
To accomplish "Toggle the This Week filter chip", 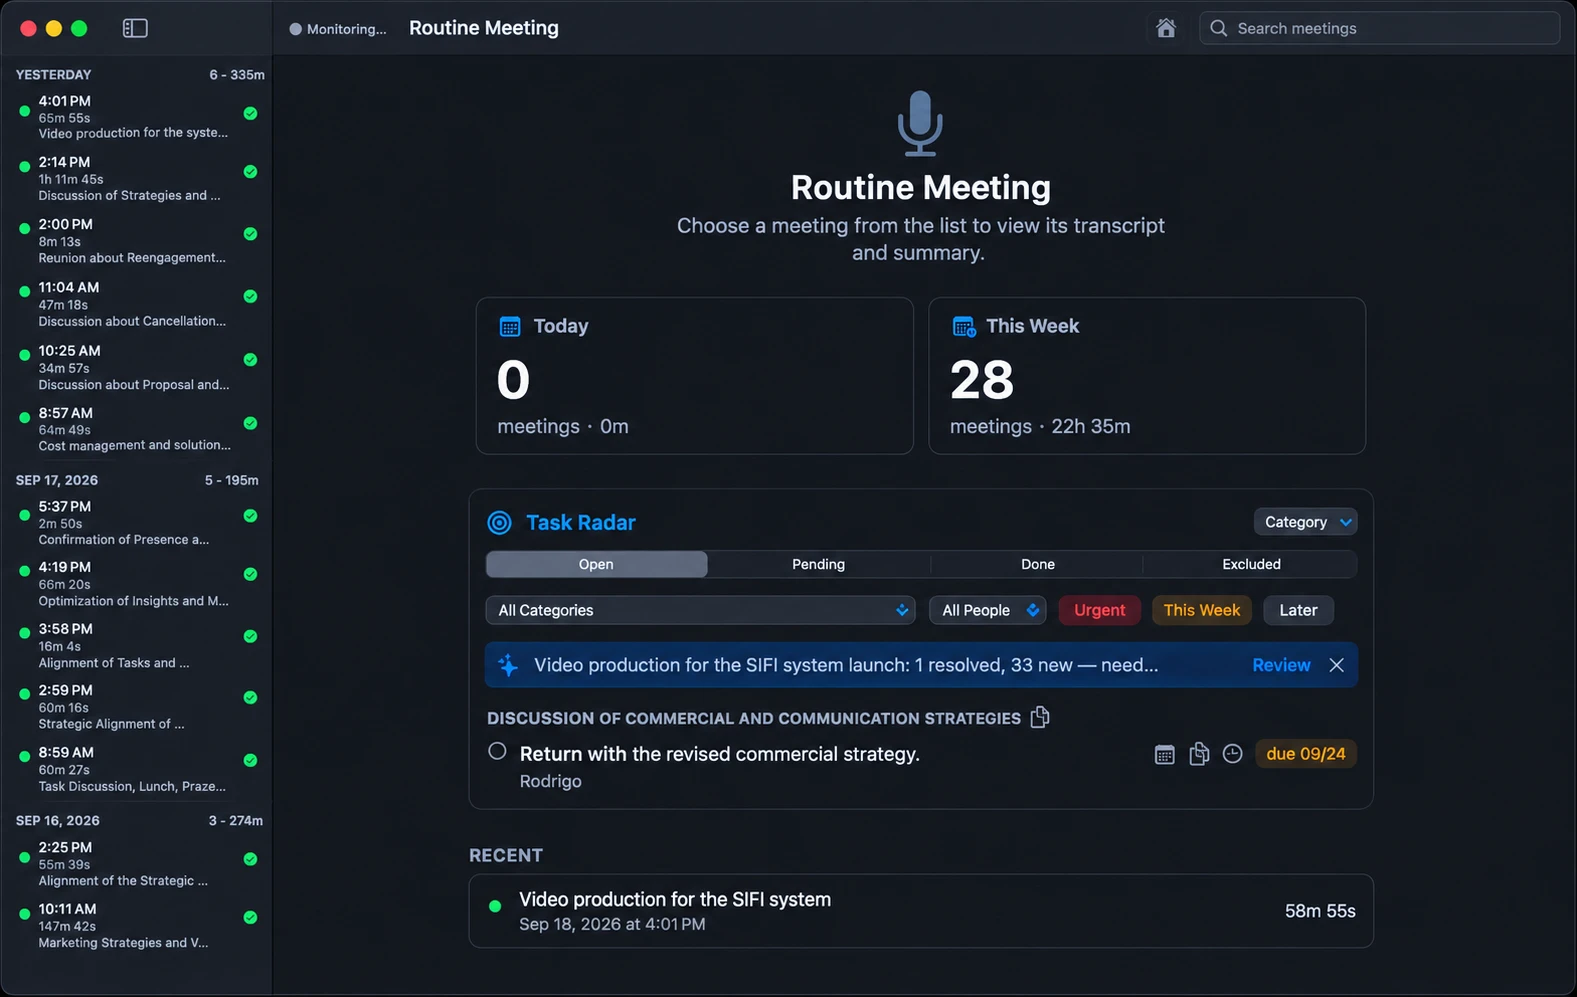I will (1201, 610).
